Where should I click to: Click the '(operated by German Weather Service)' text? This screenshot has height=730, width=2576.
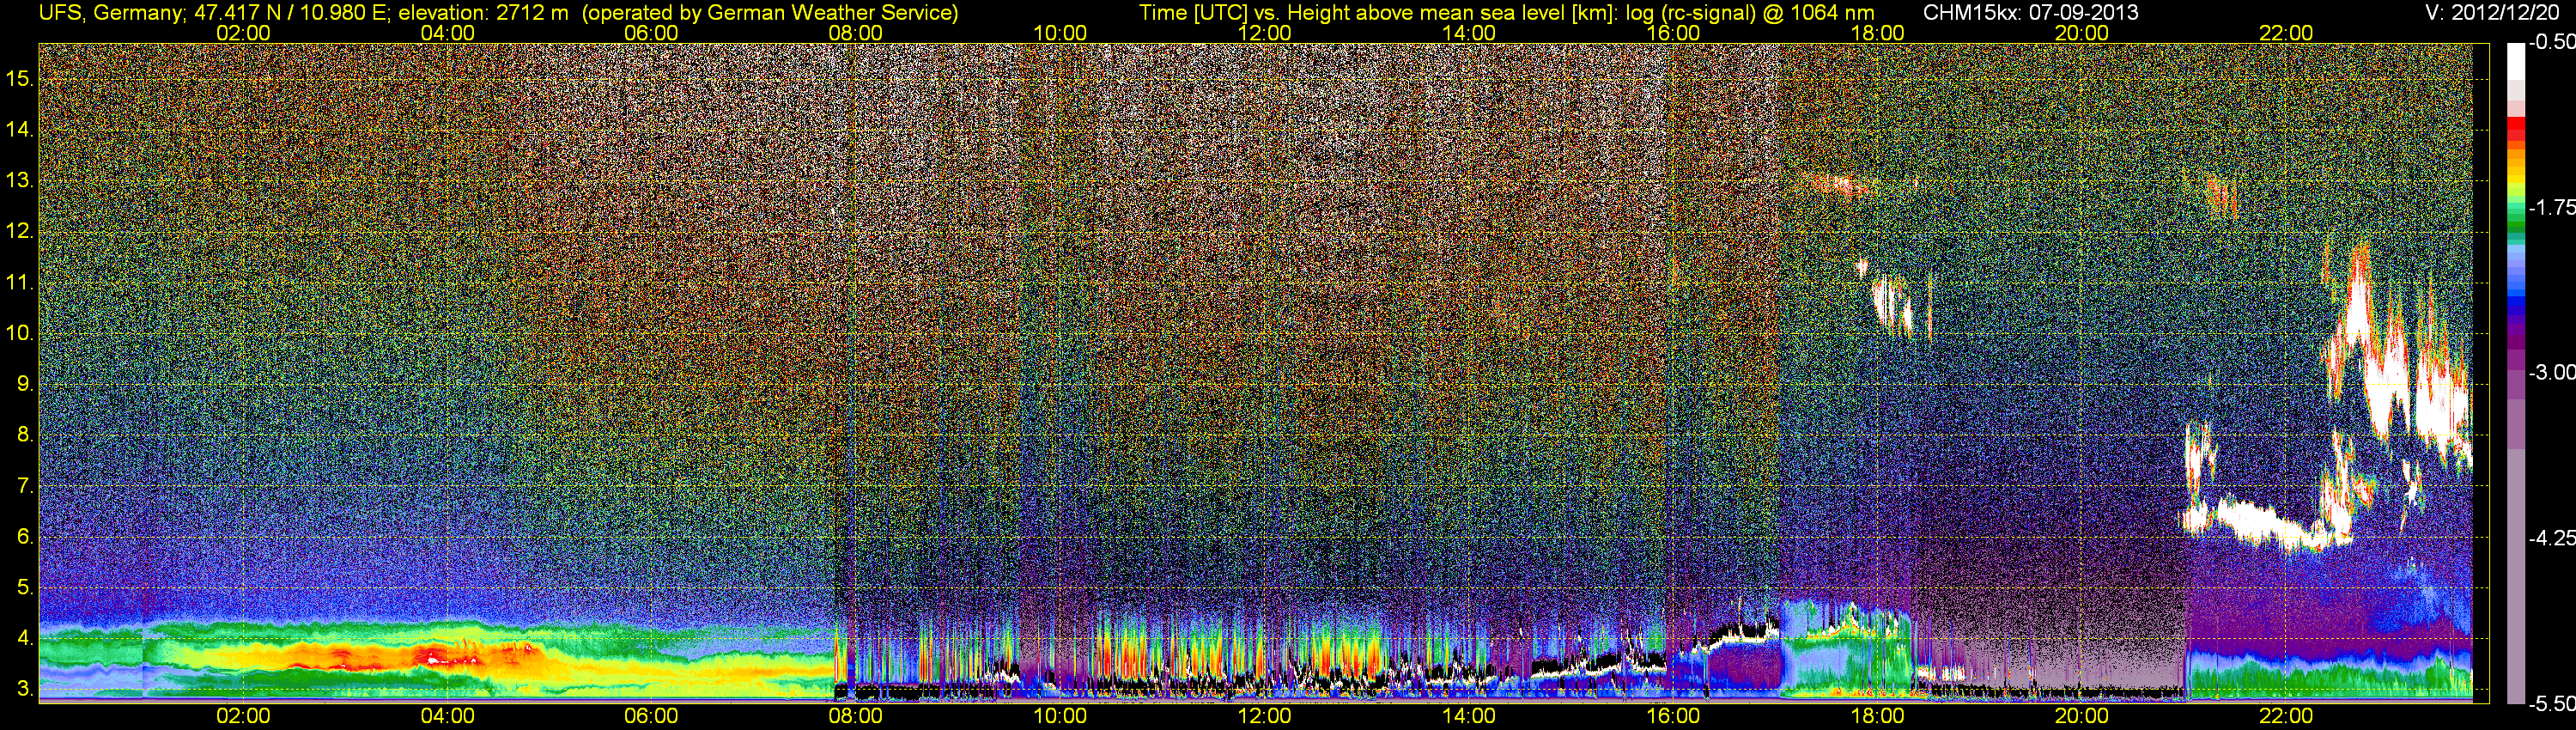tap(770, 12)
